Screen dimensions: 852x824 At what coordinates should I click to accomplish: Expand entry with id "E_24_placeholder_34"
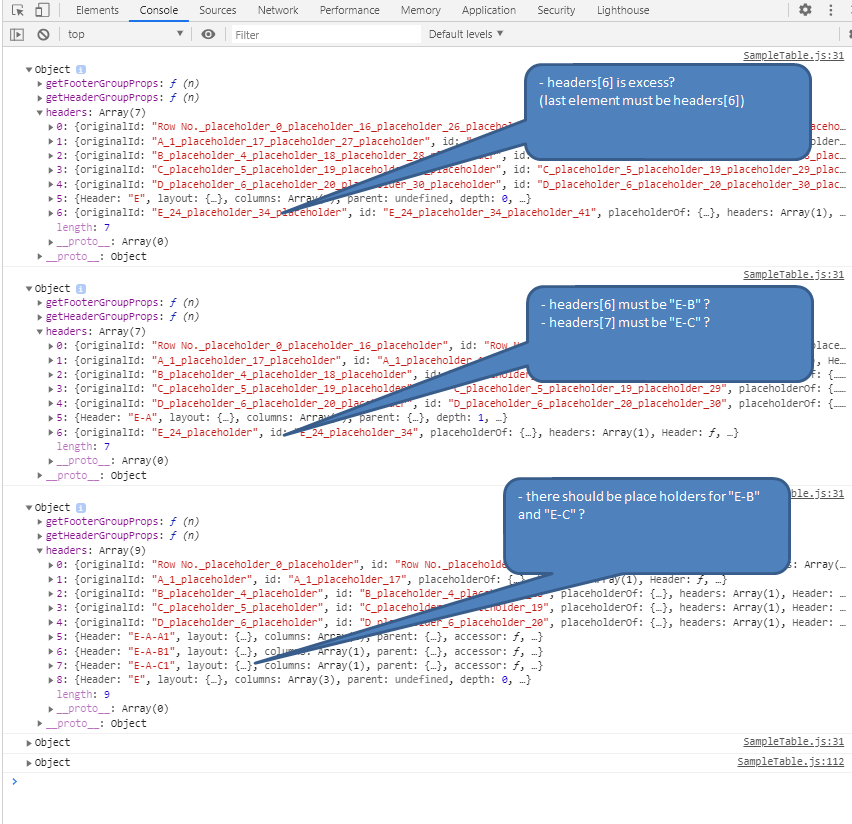51,433
